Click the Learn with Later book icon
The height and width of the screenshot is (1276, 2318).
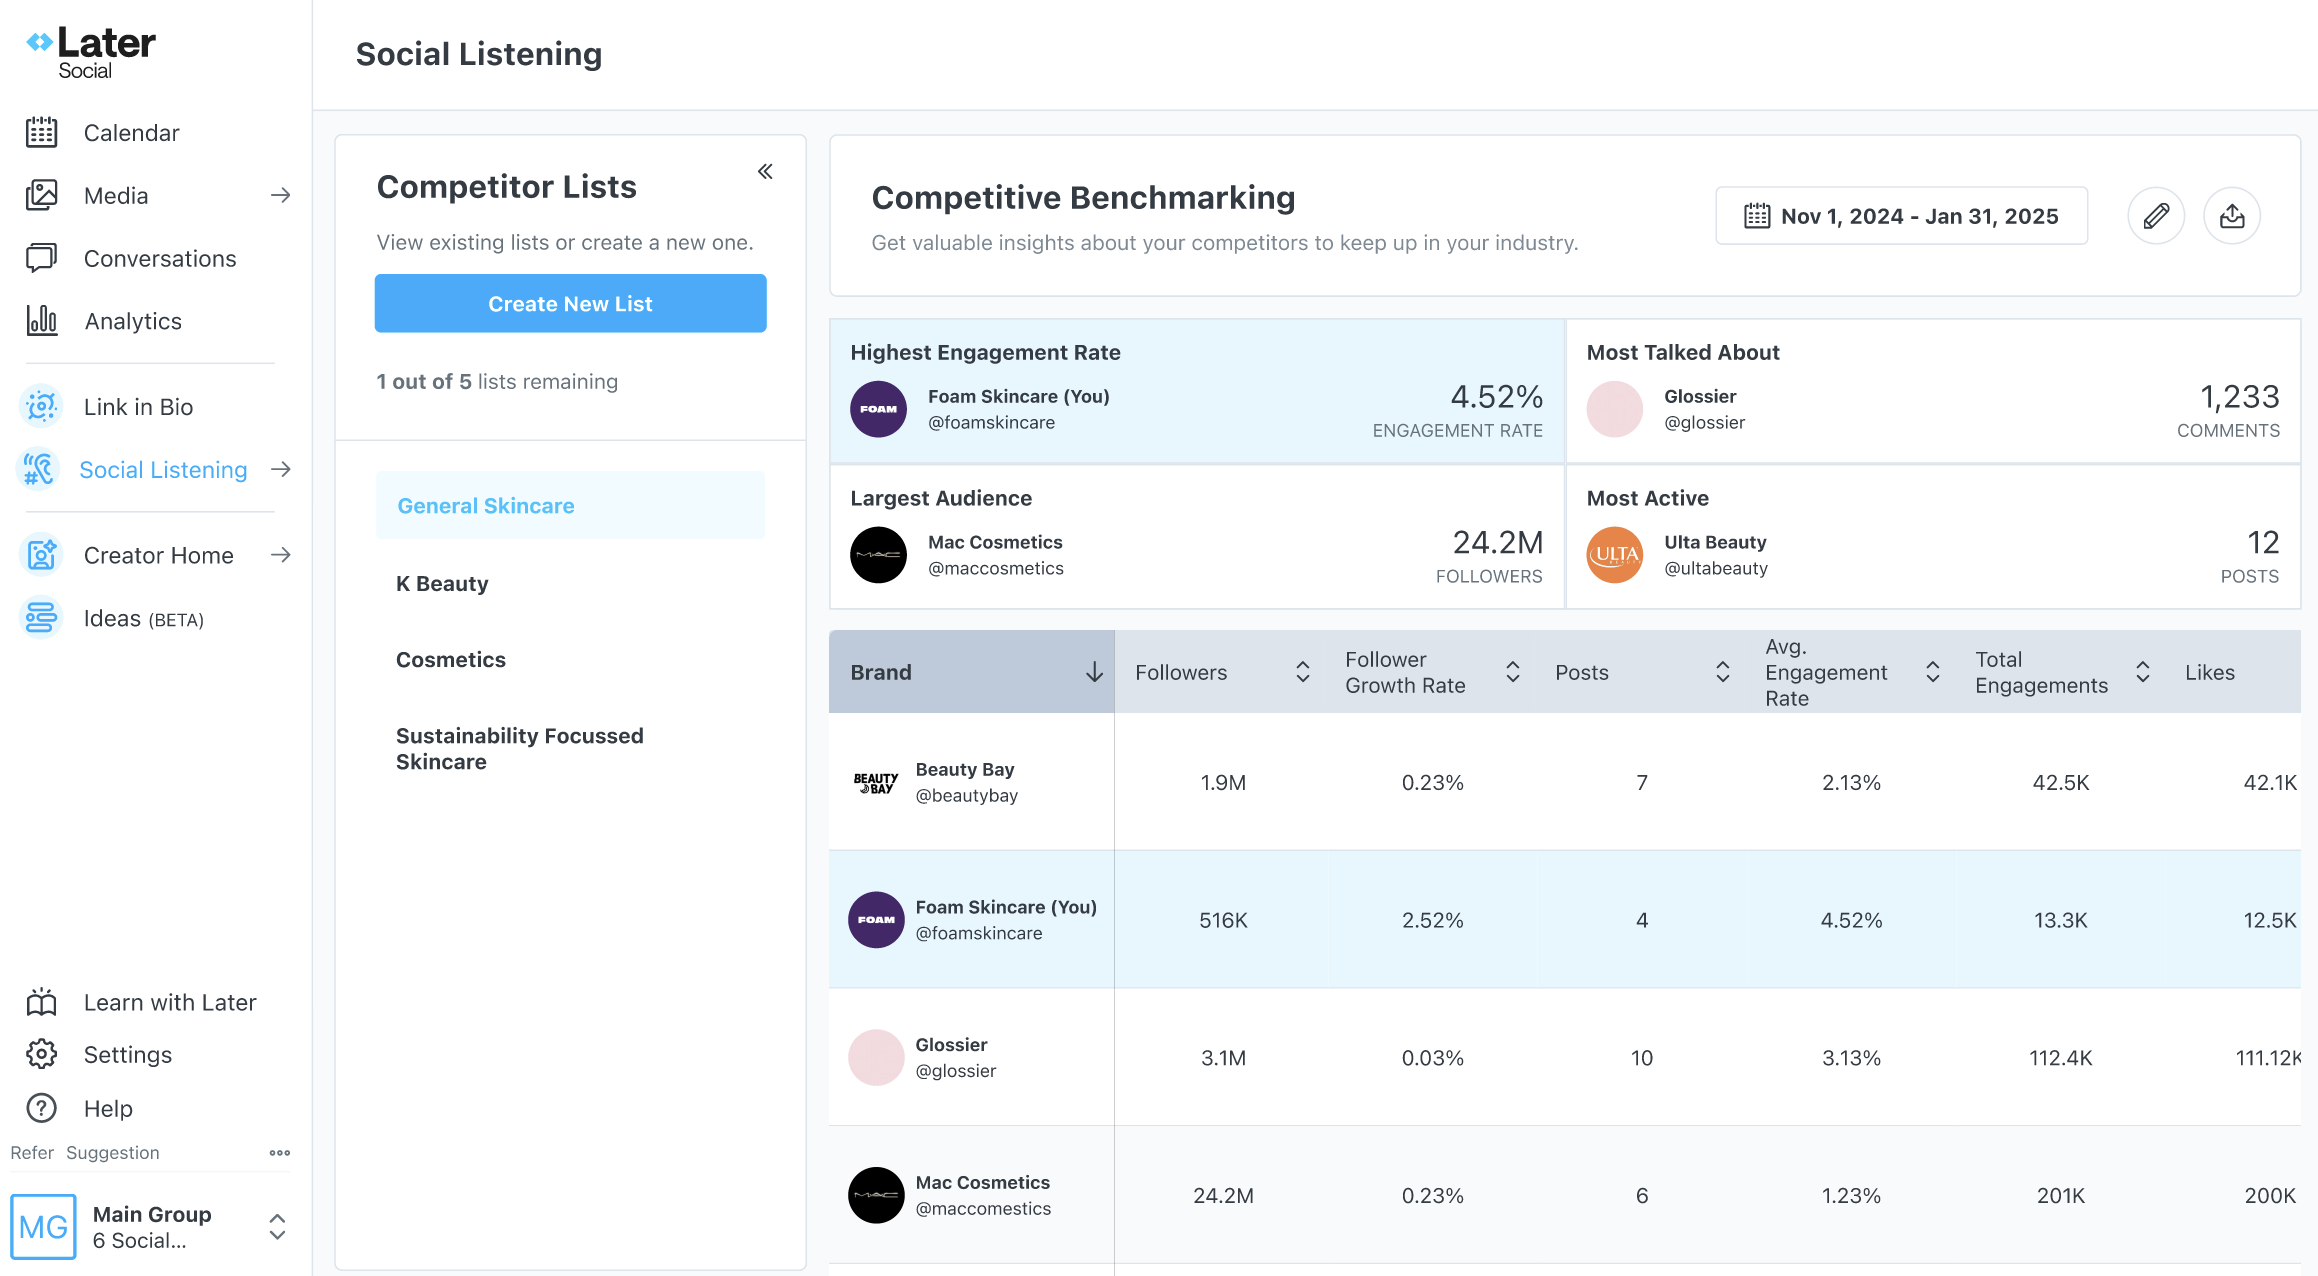click(41, 1002)
